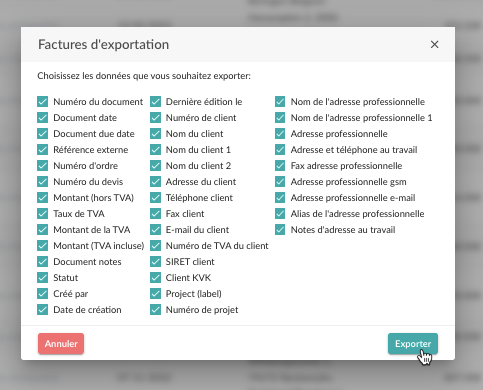The width and height of the screenshot is (483, 390).
Task: Toggle Nom du client 2 checkbox
Action: 155,166
